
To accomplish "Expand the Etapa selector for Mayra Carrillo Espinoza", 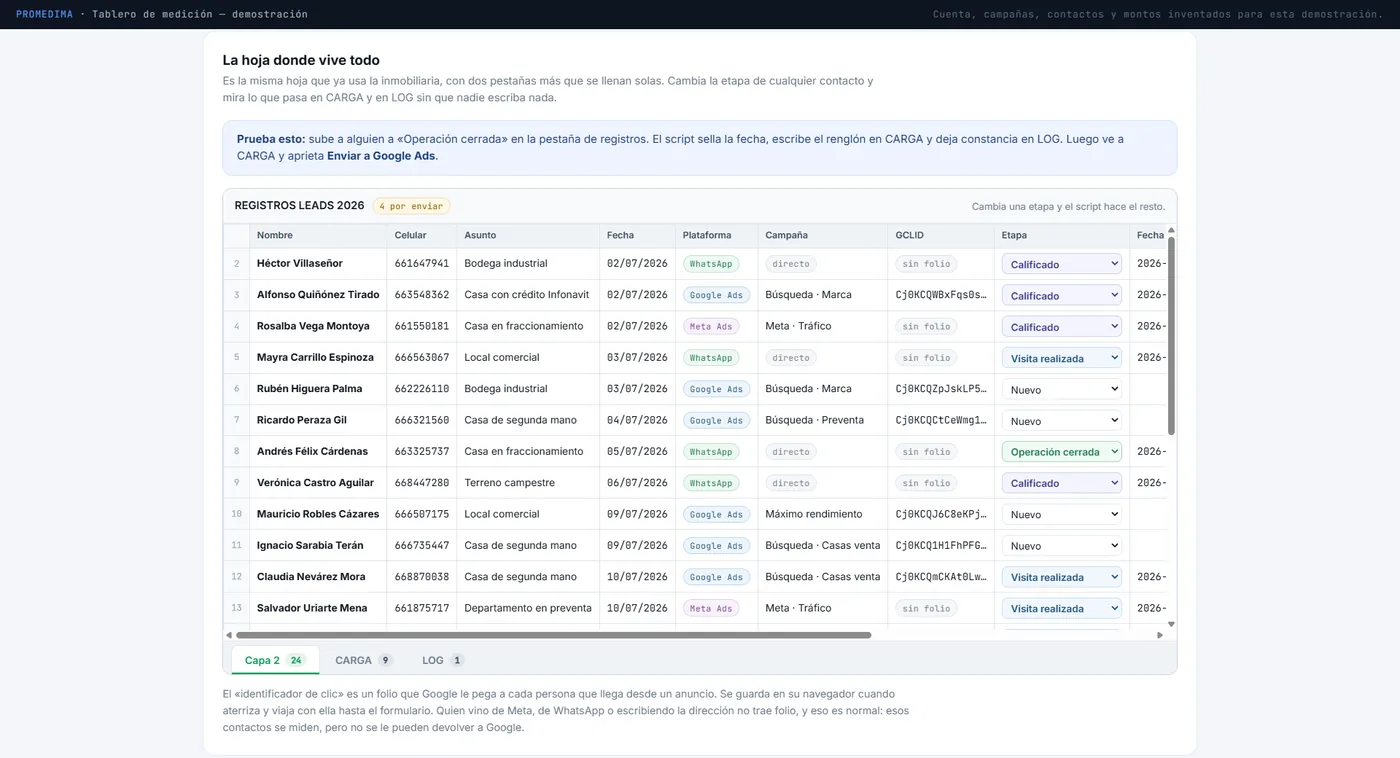I will [x=1061, y=358].
